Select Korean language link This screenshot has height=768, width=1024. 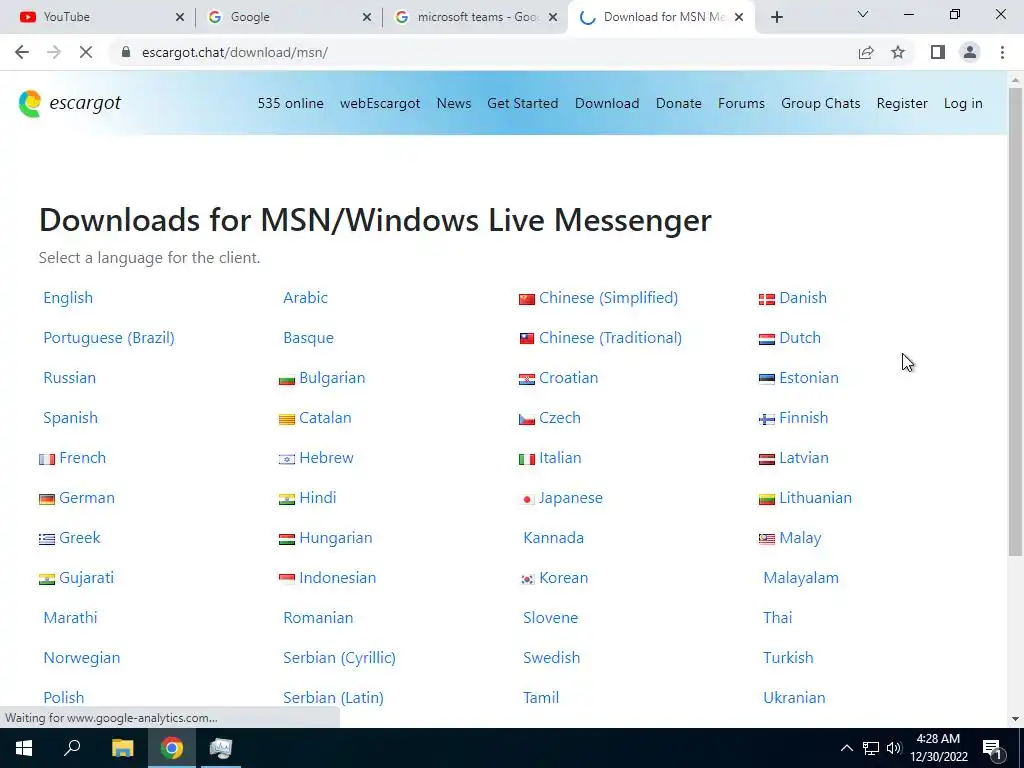coord(564,578)
